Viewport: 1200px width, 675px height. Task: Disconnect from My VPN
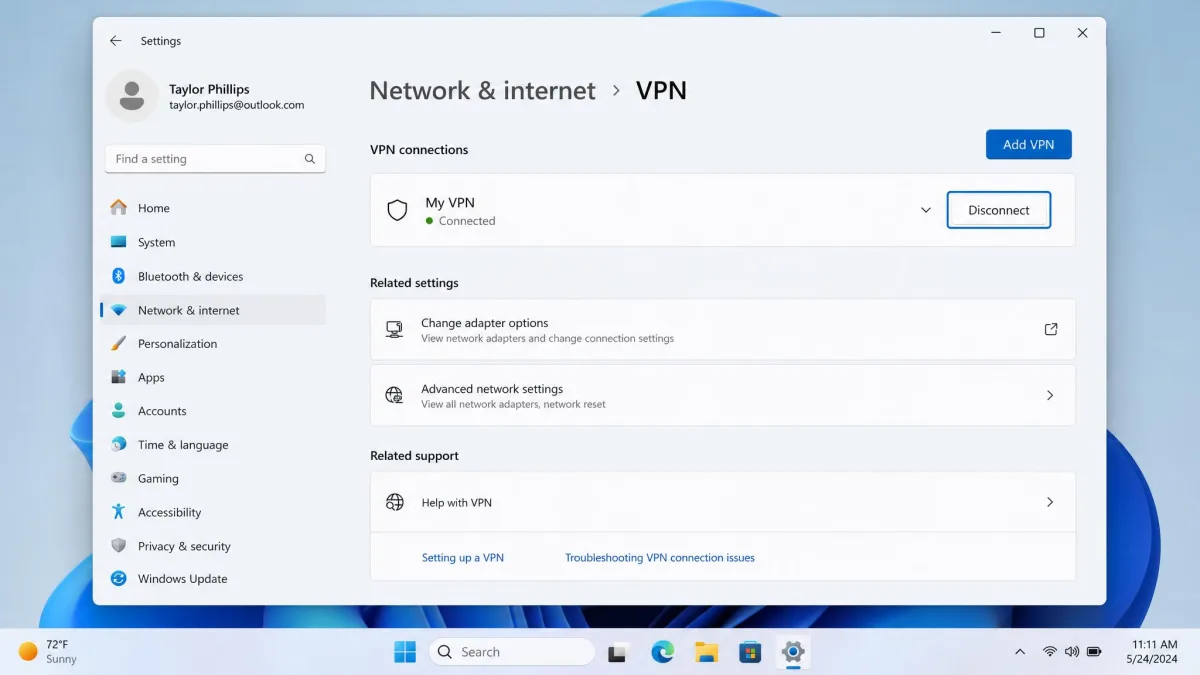coord(999,210)
